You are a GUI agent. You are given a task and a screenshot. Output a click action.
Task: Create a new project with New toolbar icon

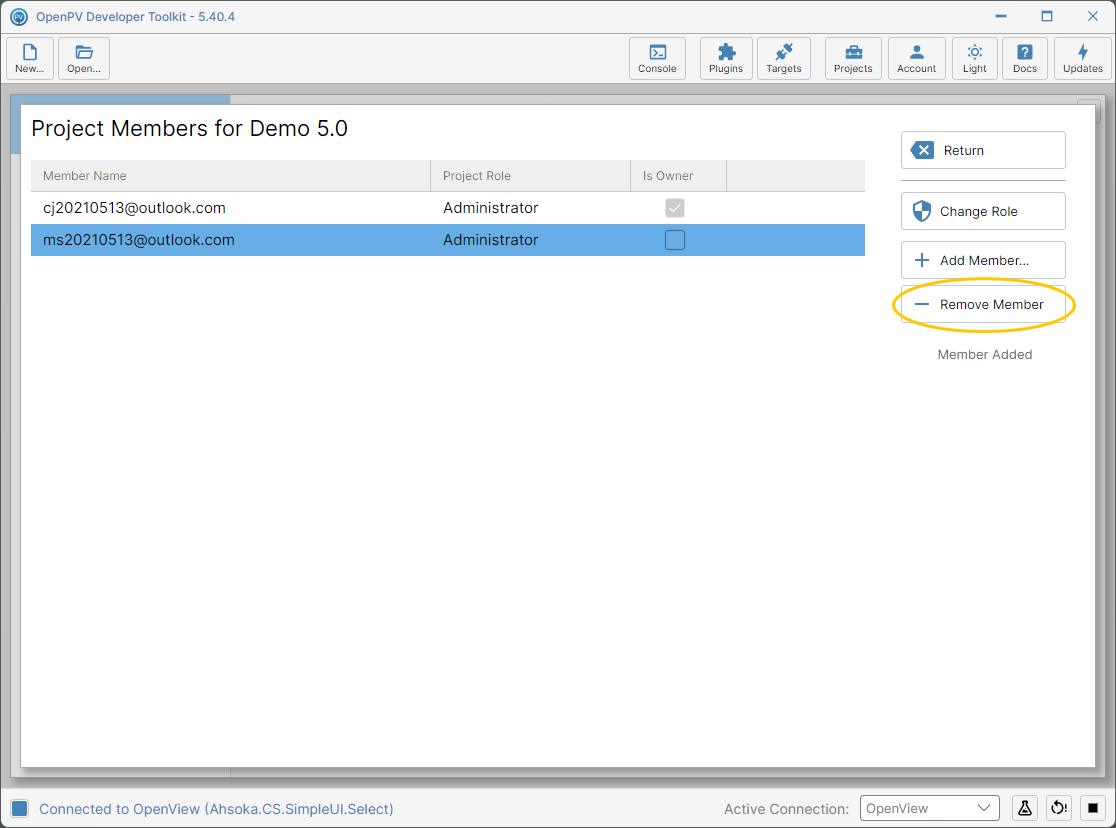(x=30, y=58)
